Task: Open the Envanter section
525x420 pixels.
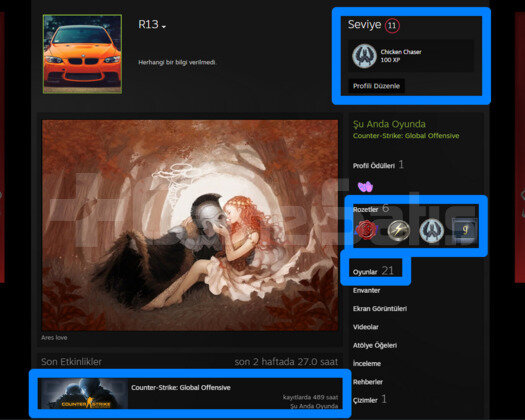Action: point(366,290)
